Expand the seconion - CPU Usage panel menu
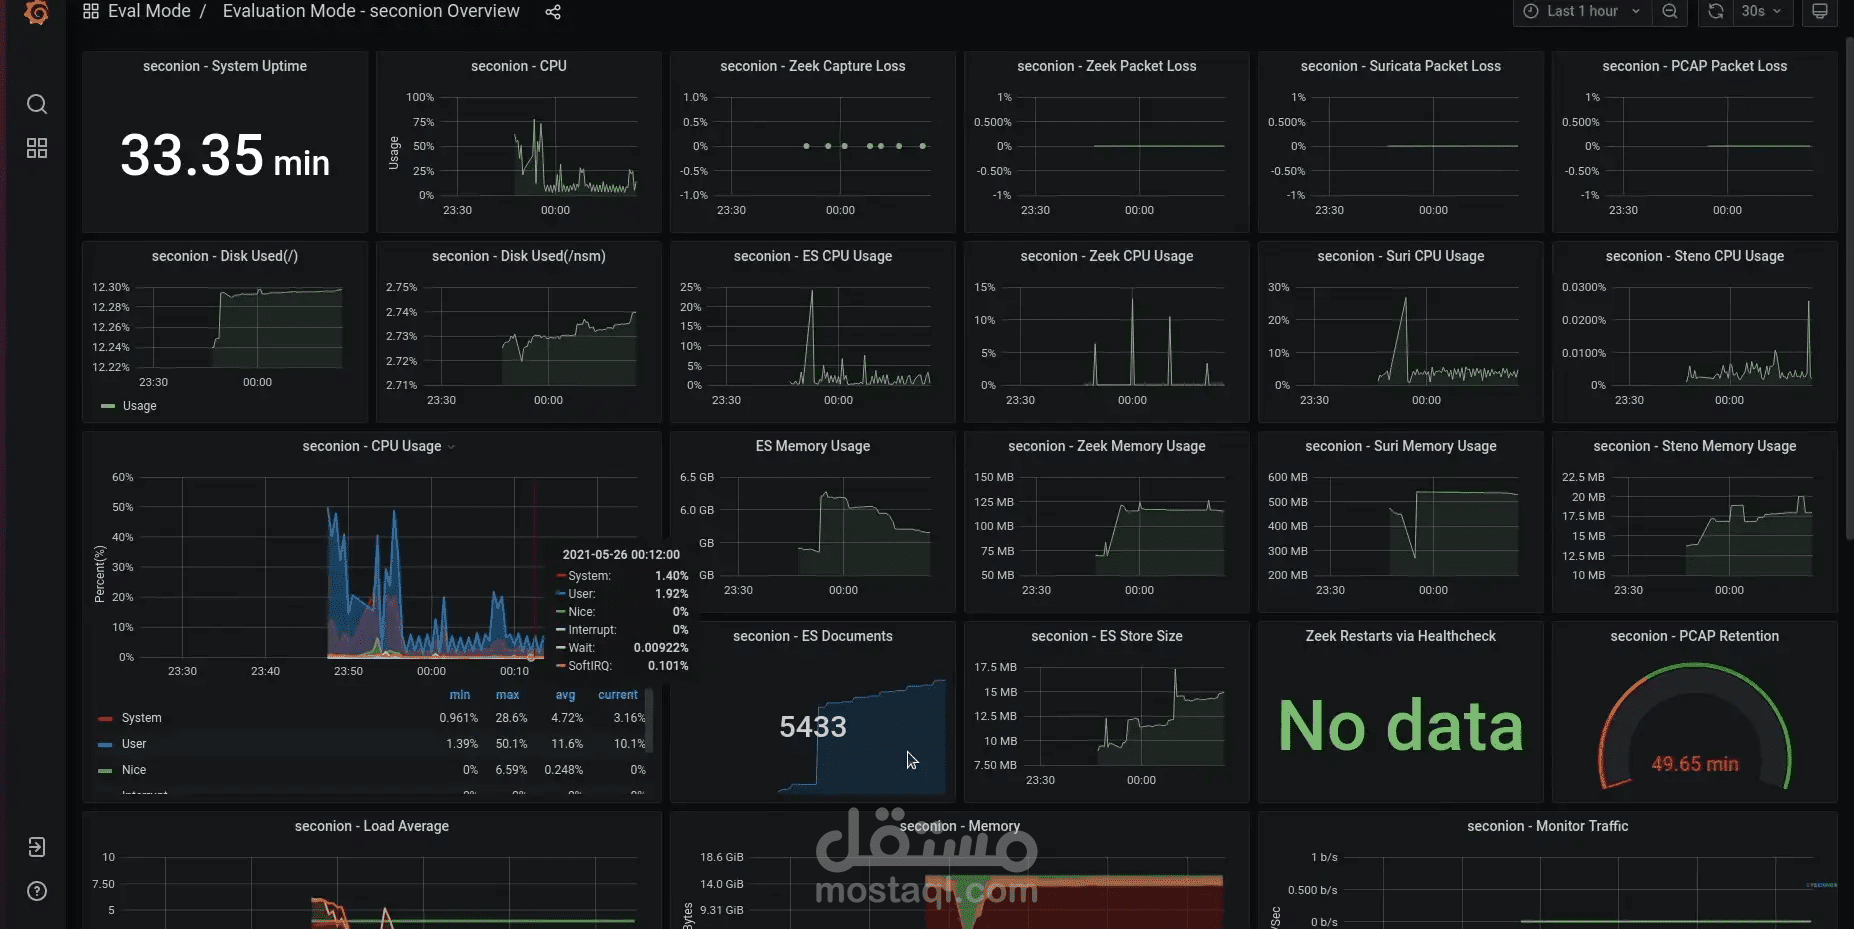 pos(451,447)
